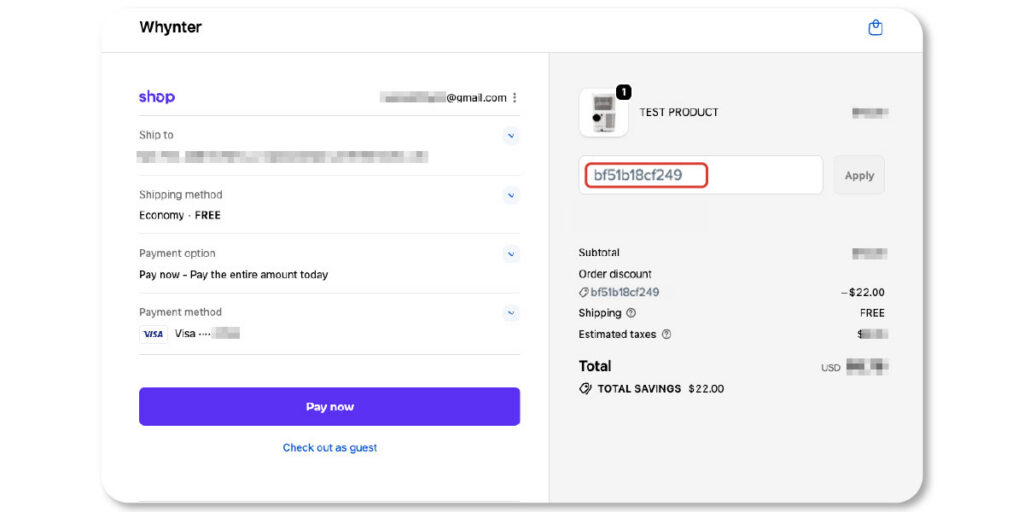Open the shopping bag icon
Viewport: 1024px width, 512px height.
(875, 28)
